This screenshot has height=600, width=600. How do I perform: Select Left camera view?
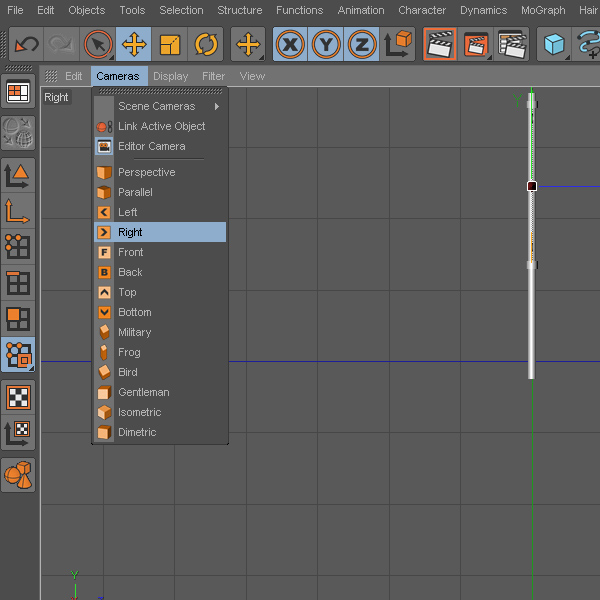pyautogui.click(x=160, y=212)
